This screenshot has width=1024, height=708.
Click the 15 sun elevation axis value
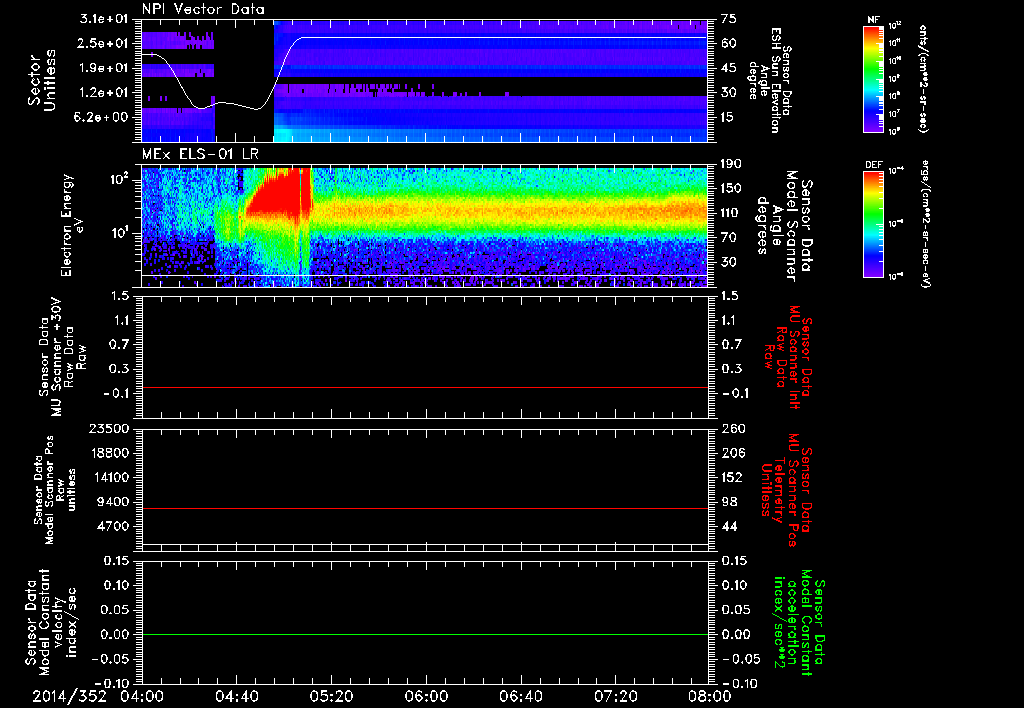[x=729, y=117]
